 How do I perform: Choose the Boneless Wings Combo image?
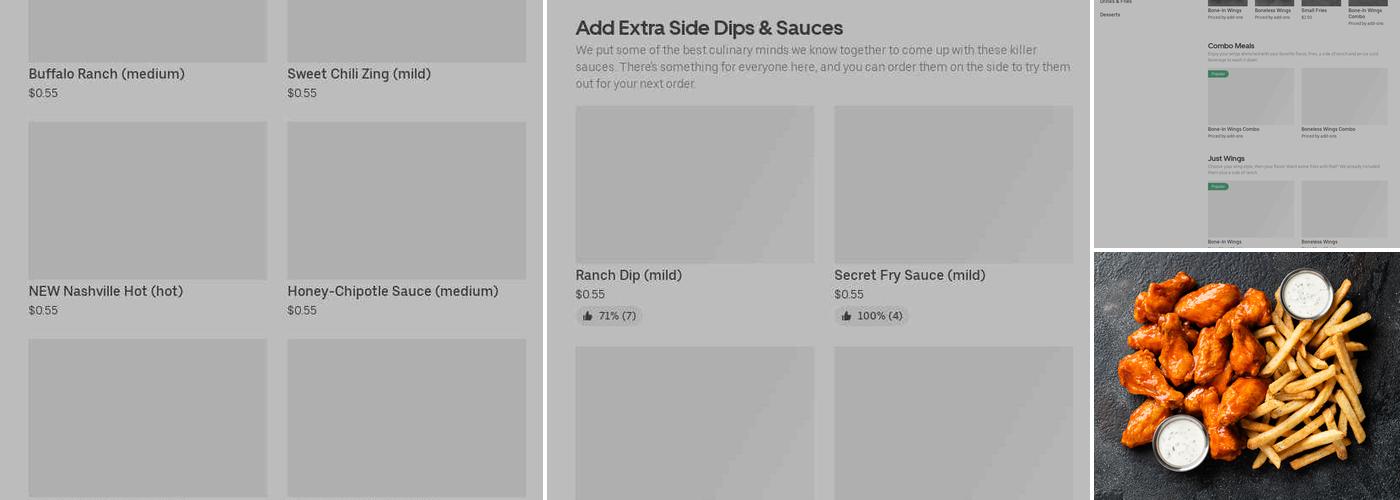[x=1344, y=97]
